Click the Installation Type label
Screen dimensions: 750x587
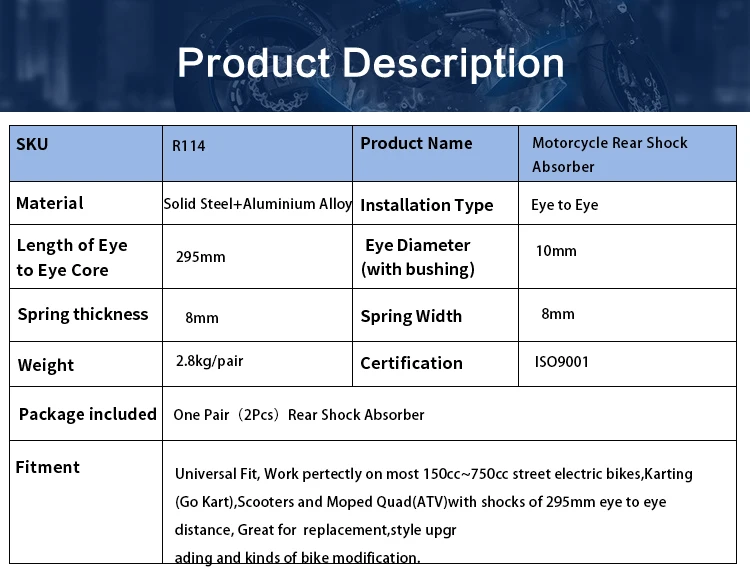(427, 205)
